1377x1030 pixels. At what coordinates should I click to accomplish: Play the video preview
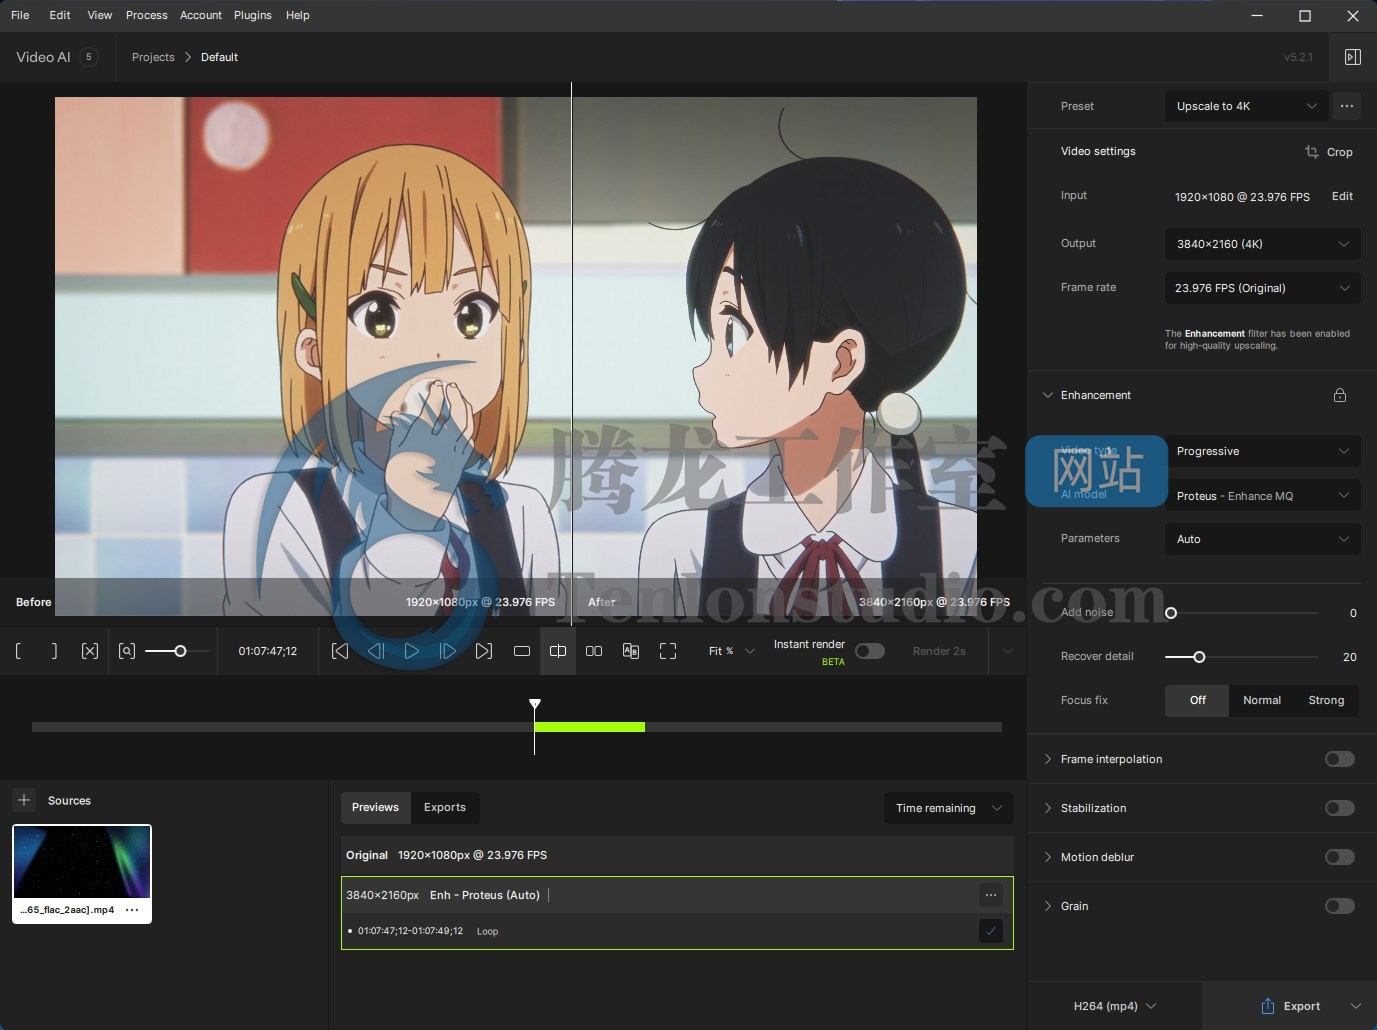pyautogui.click(x=412, y=651)
